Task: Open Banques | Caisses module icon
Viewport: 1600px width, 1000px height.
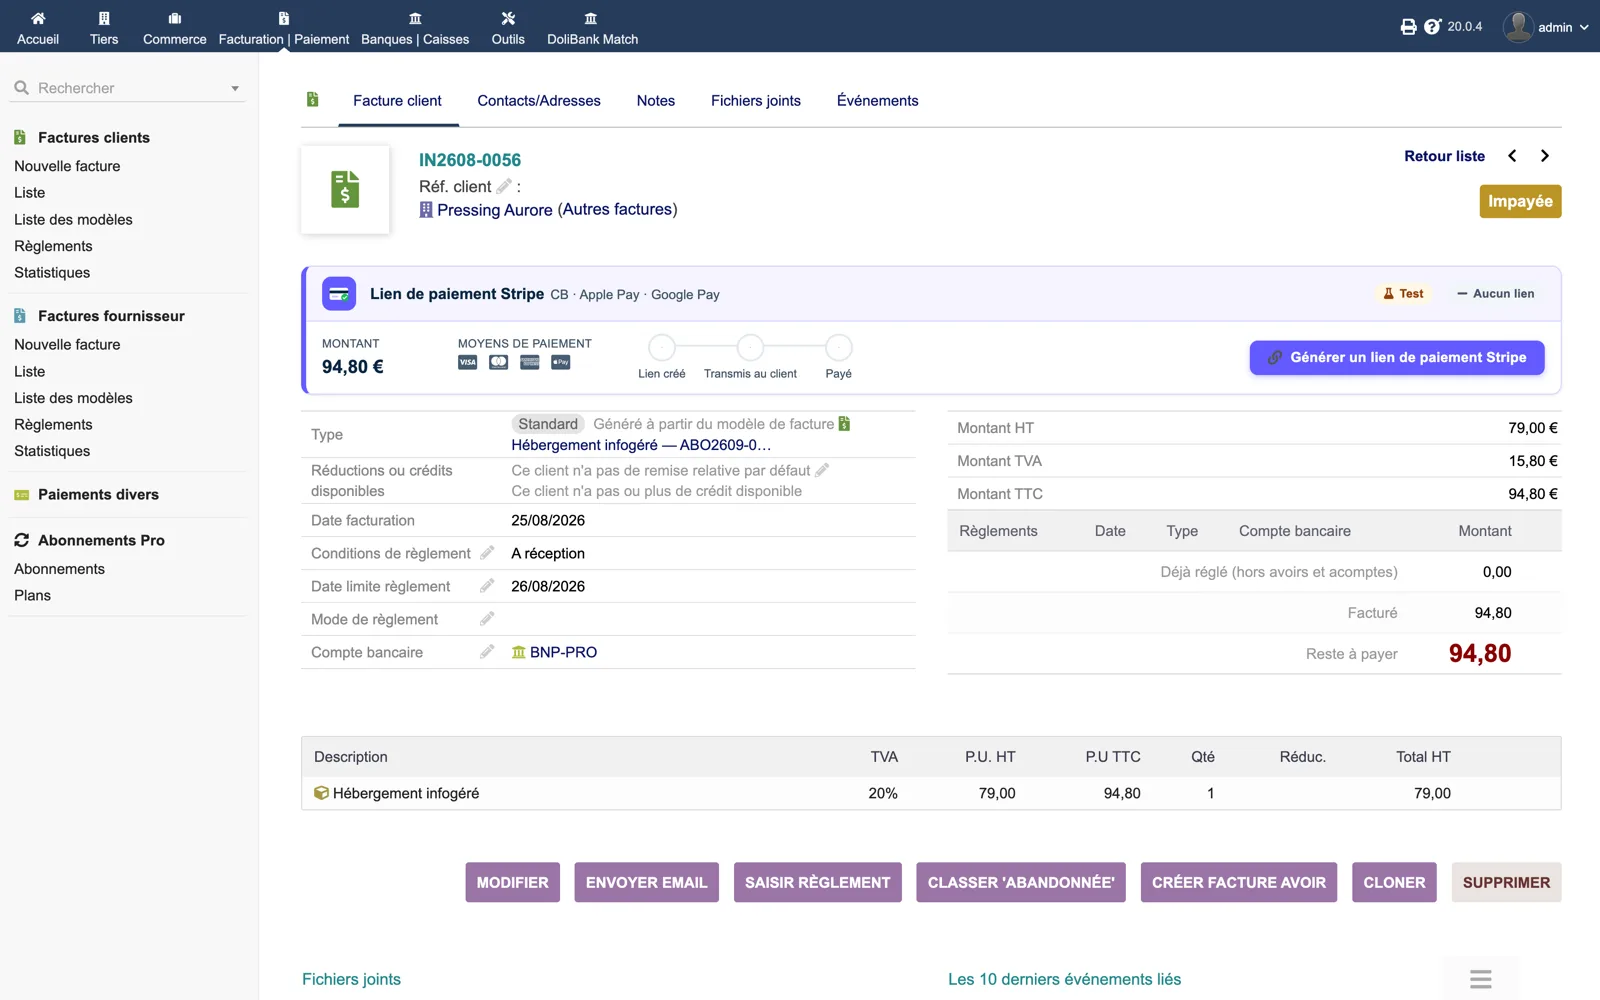Action: click(415, 18)
